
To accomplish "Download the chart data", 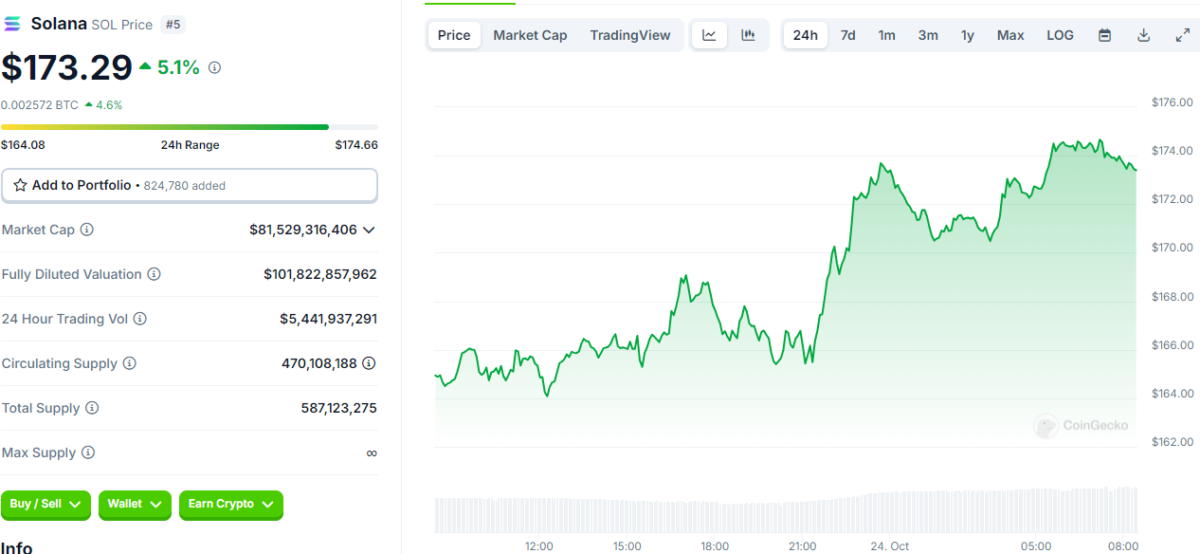I will [1143, 35].
